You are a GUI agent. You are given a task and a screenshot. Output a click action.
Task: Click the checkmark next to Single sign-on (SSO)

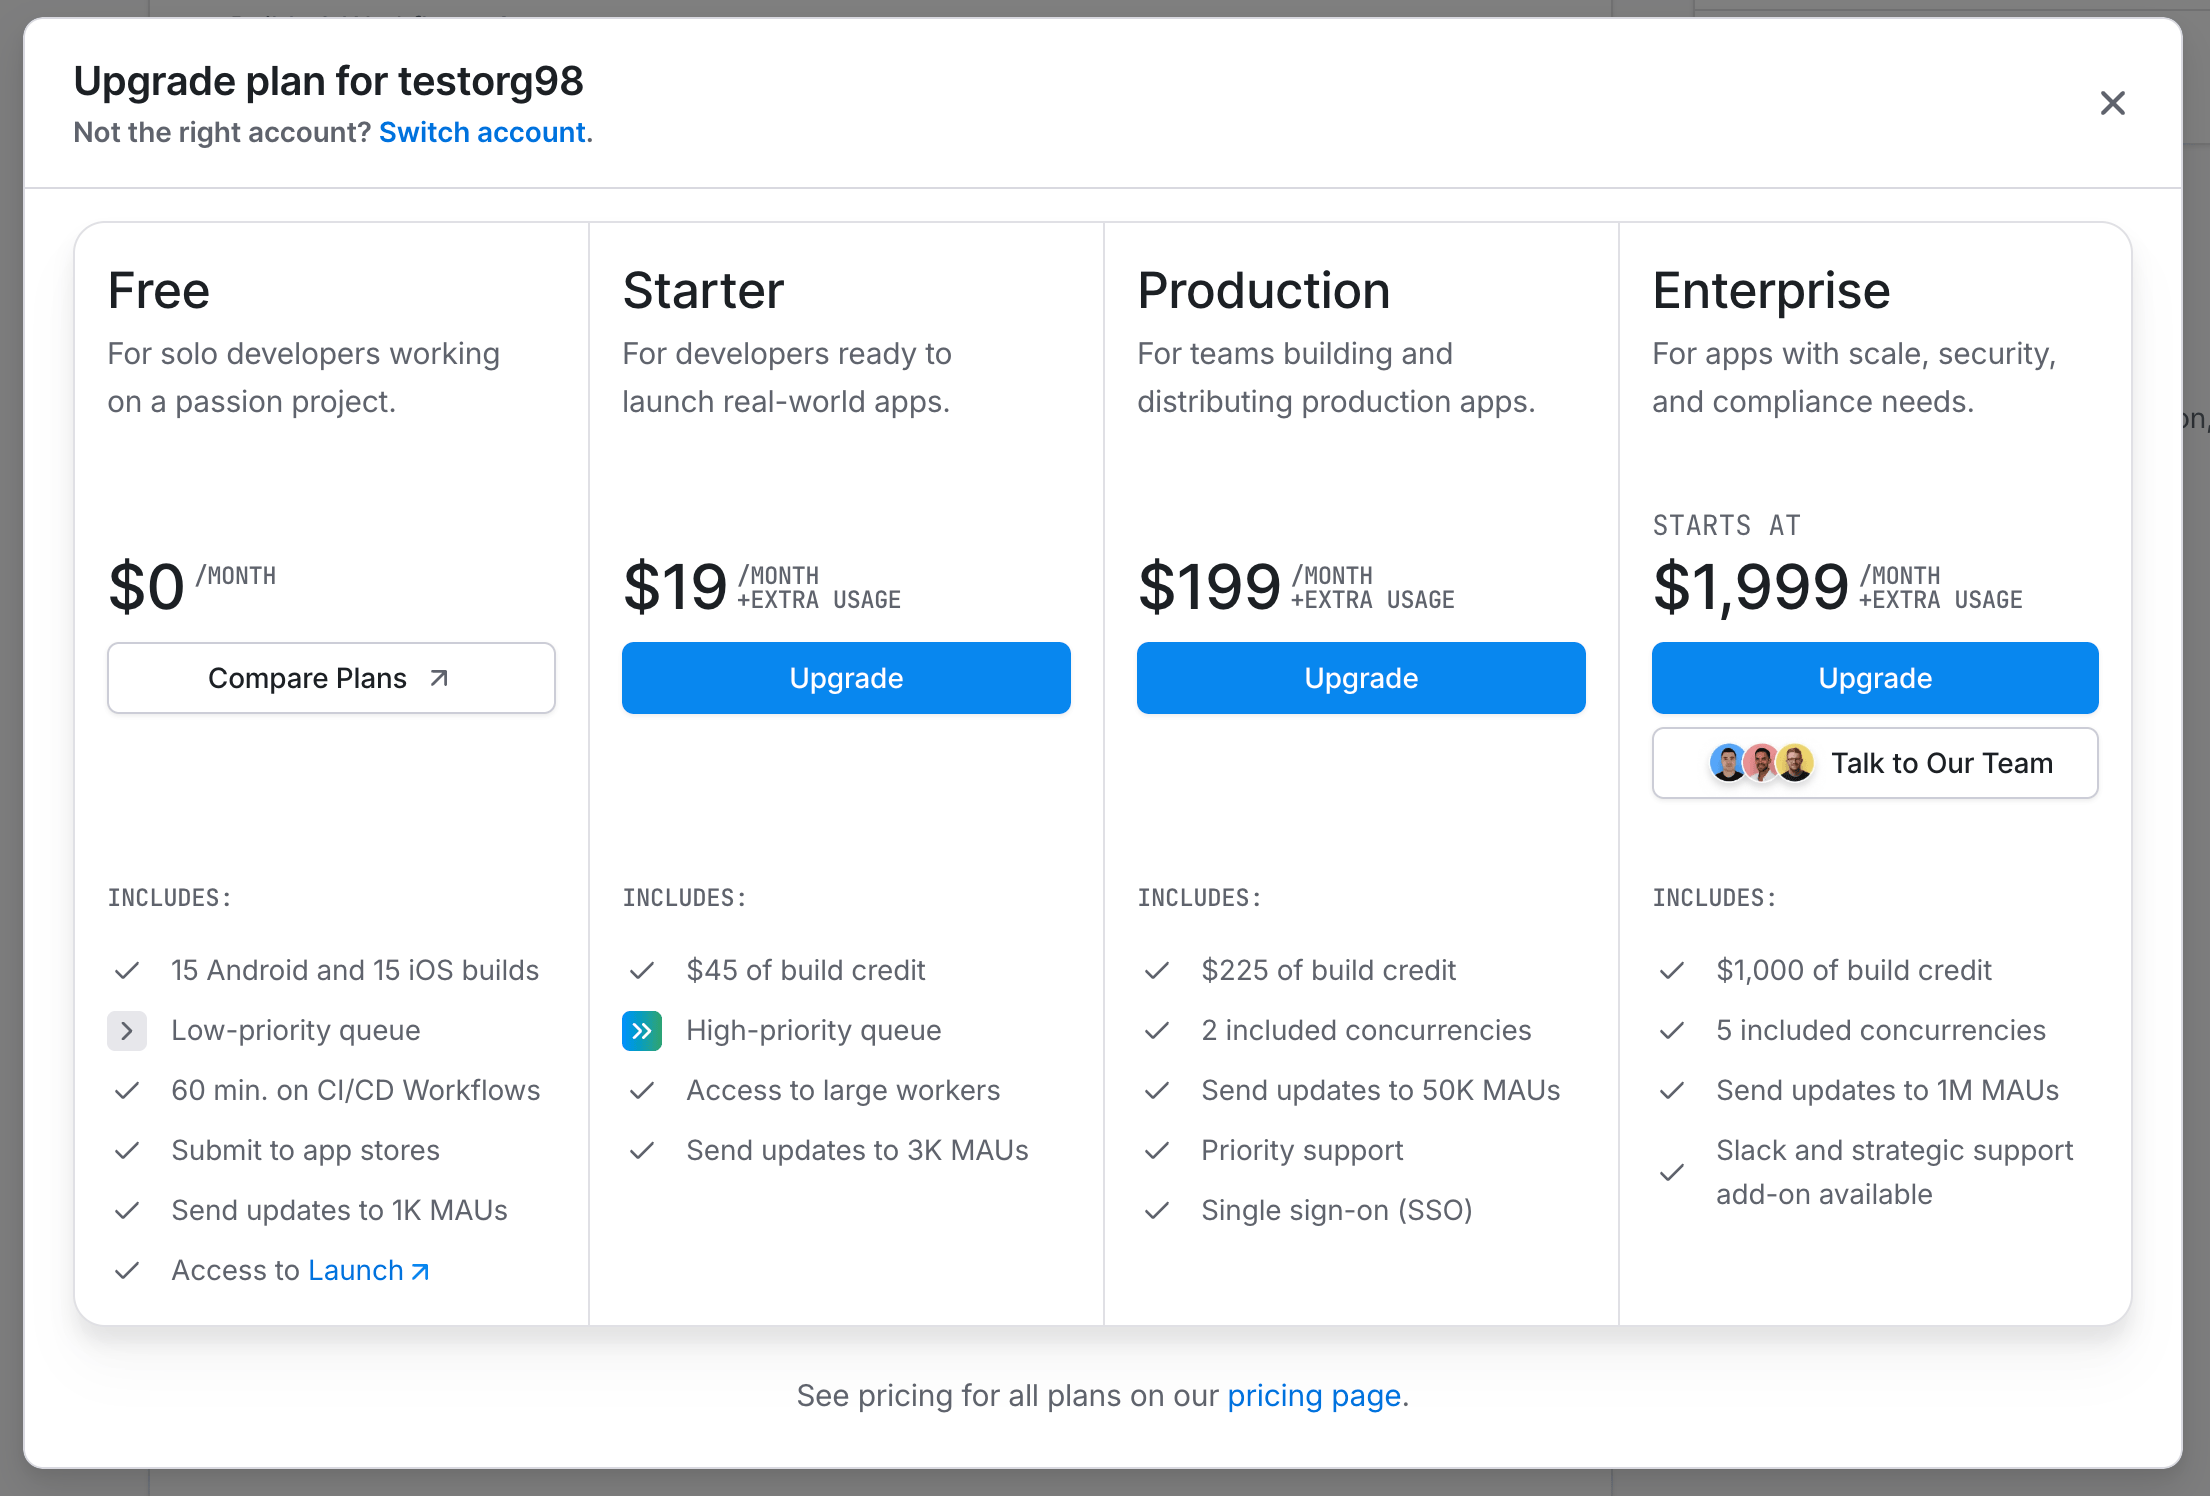(1157, 1211)
